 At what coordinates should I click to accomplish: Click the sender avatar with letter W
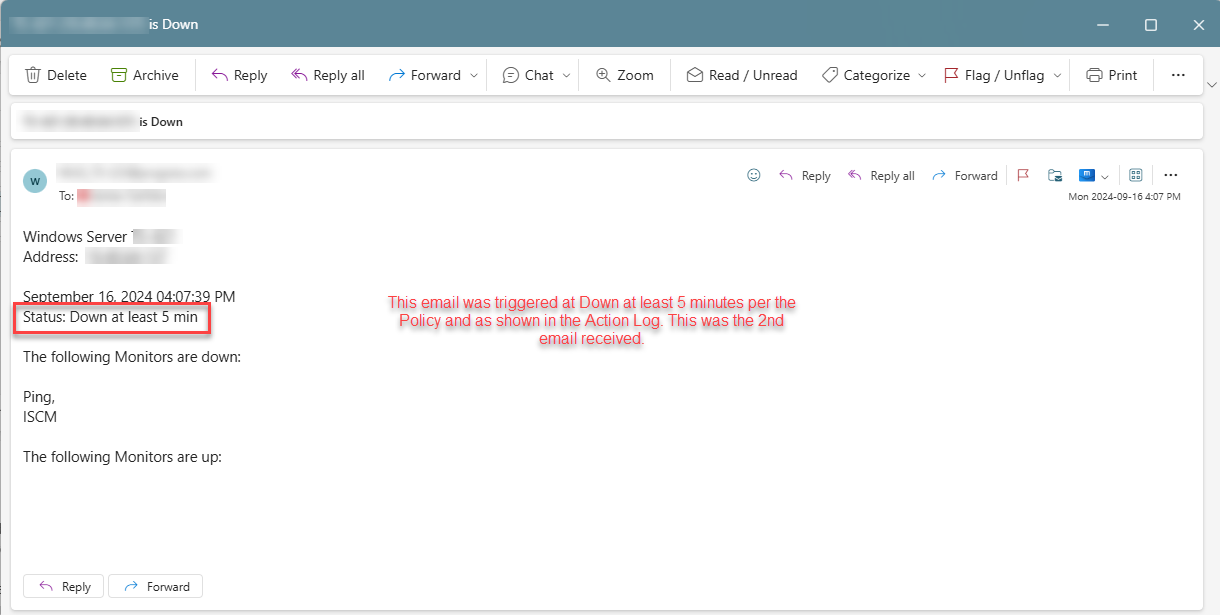point(35,181)
